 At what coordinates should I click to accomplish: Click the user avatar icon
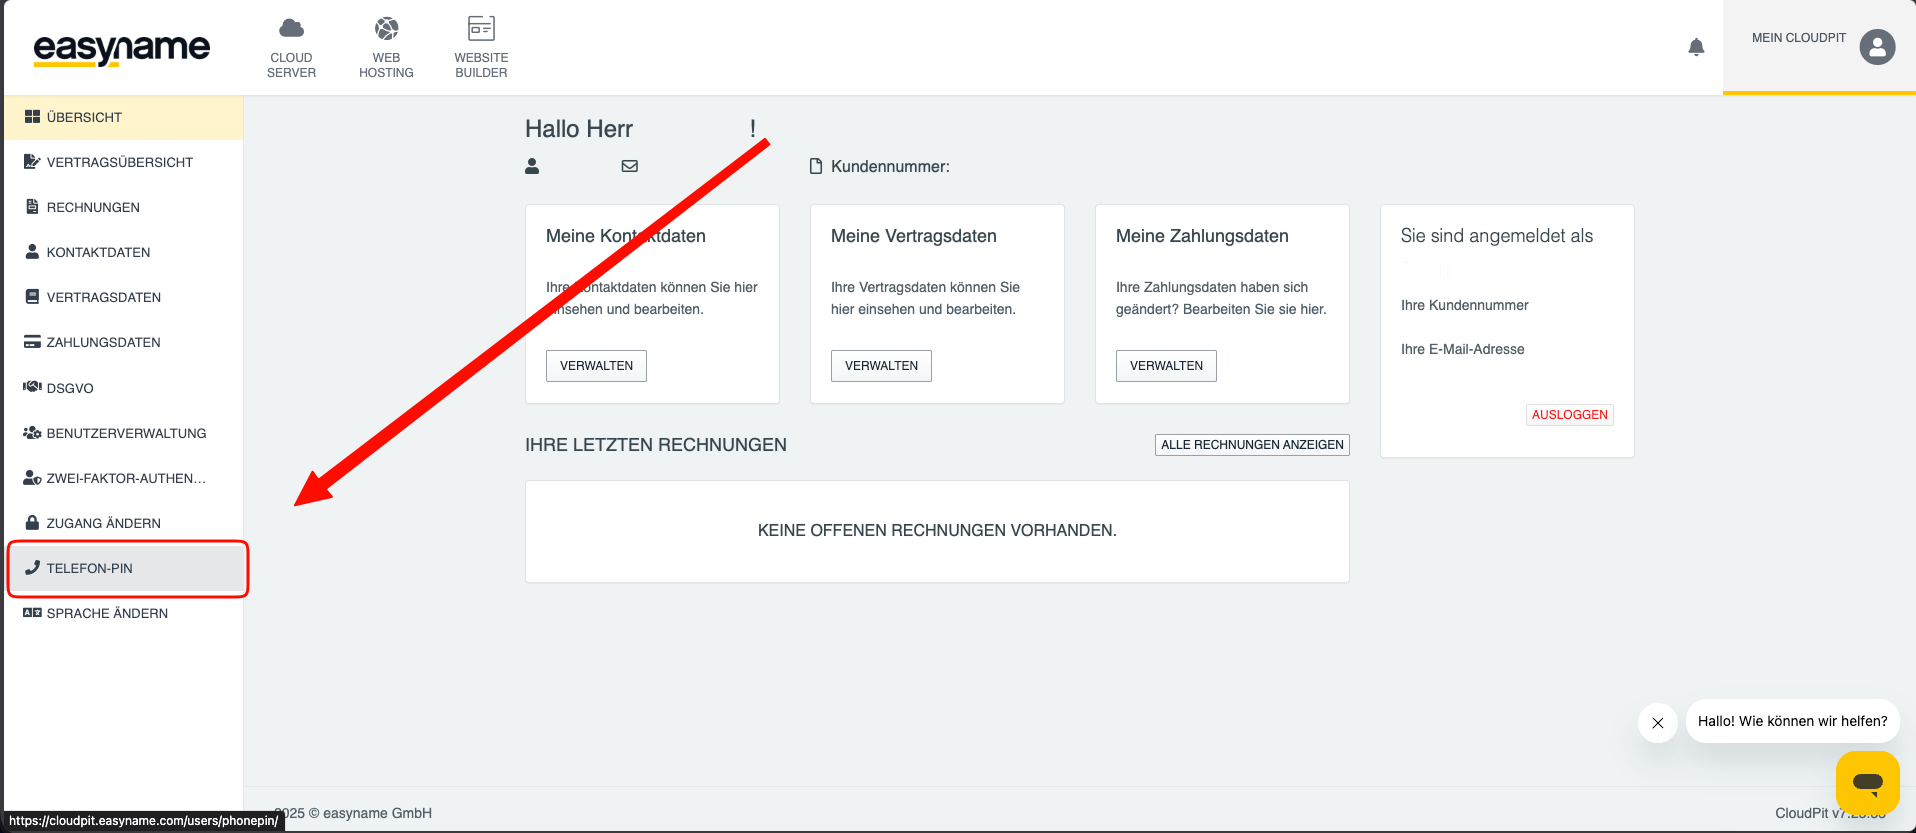[x=1877, y=47]
